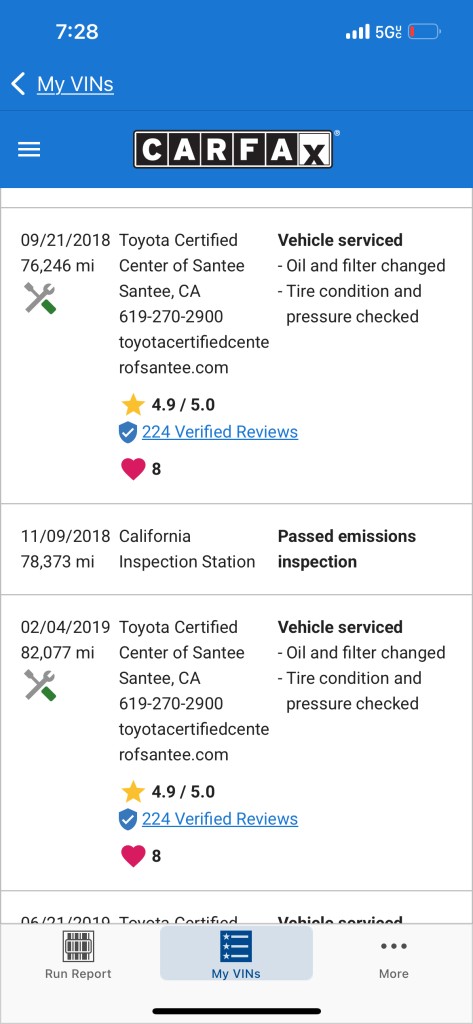Tap the heart icon in 09/21/2018 entry
This screenshot has width=473, height=1024.
[133, 469]
